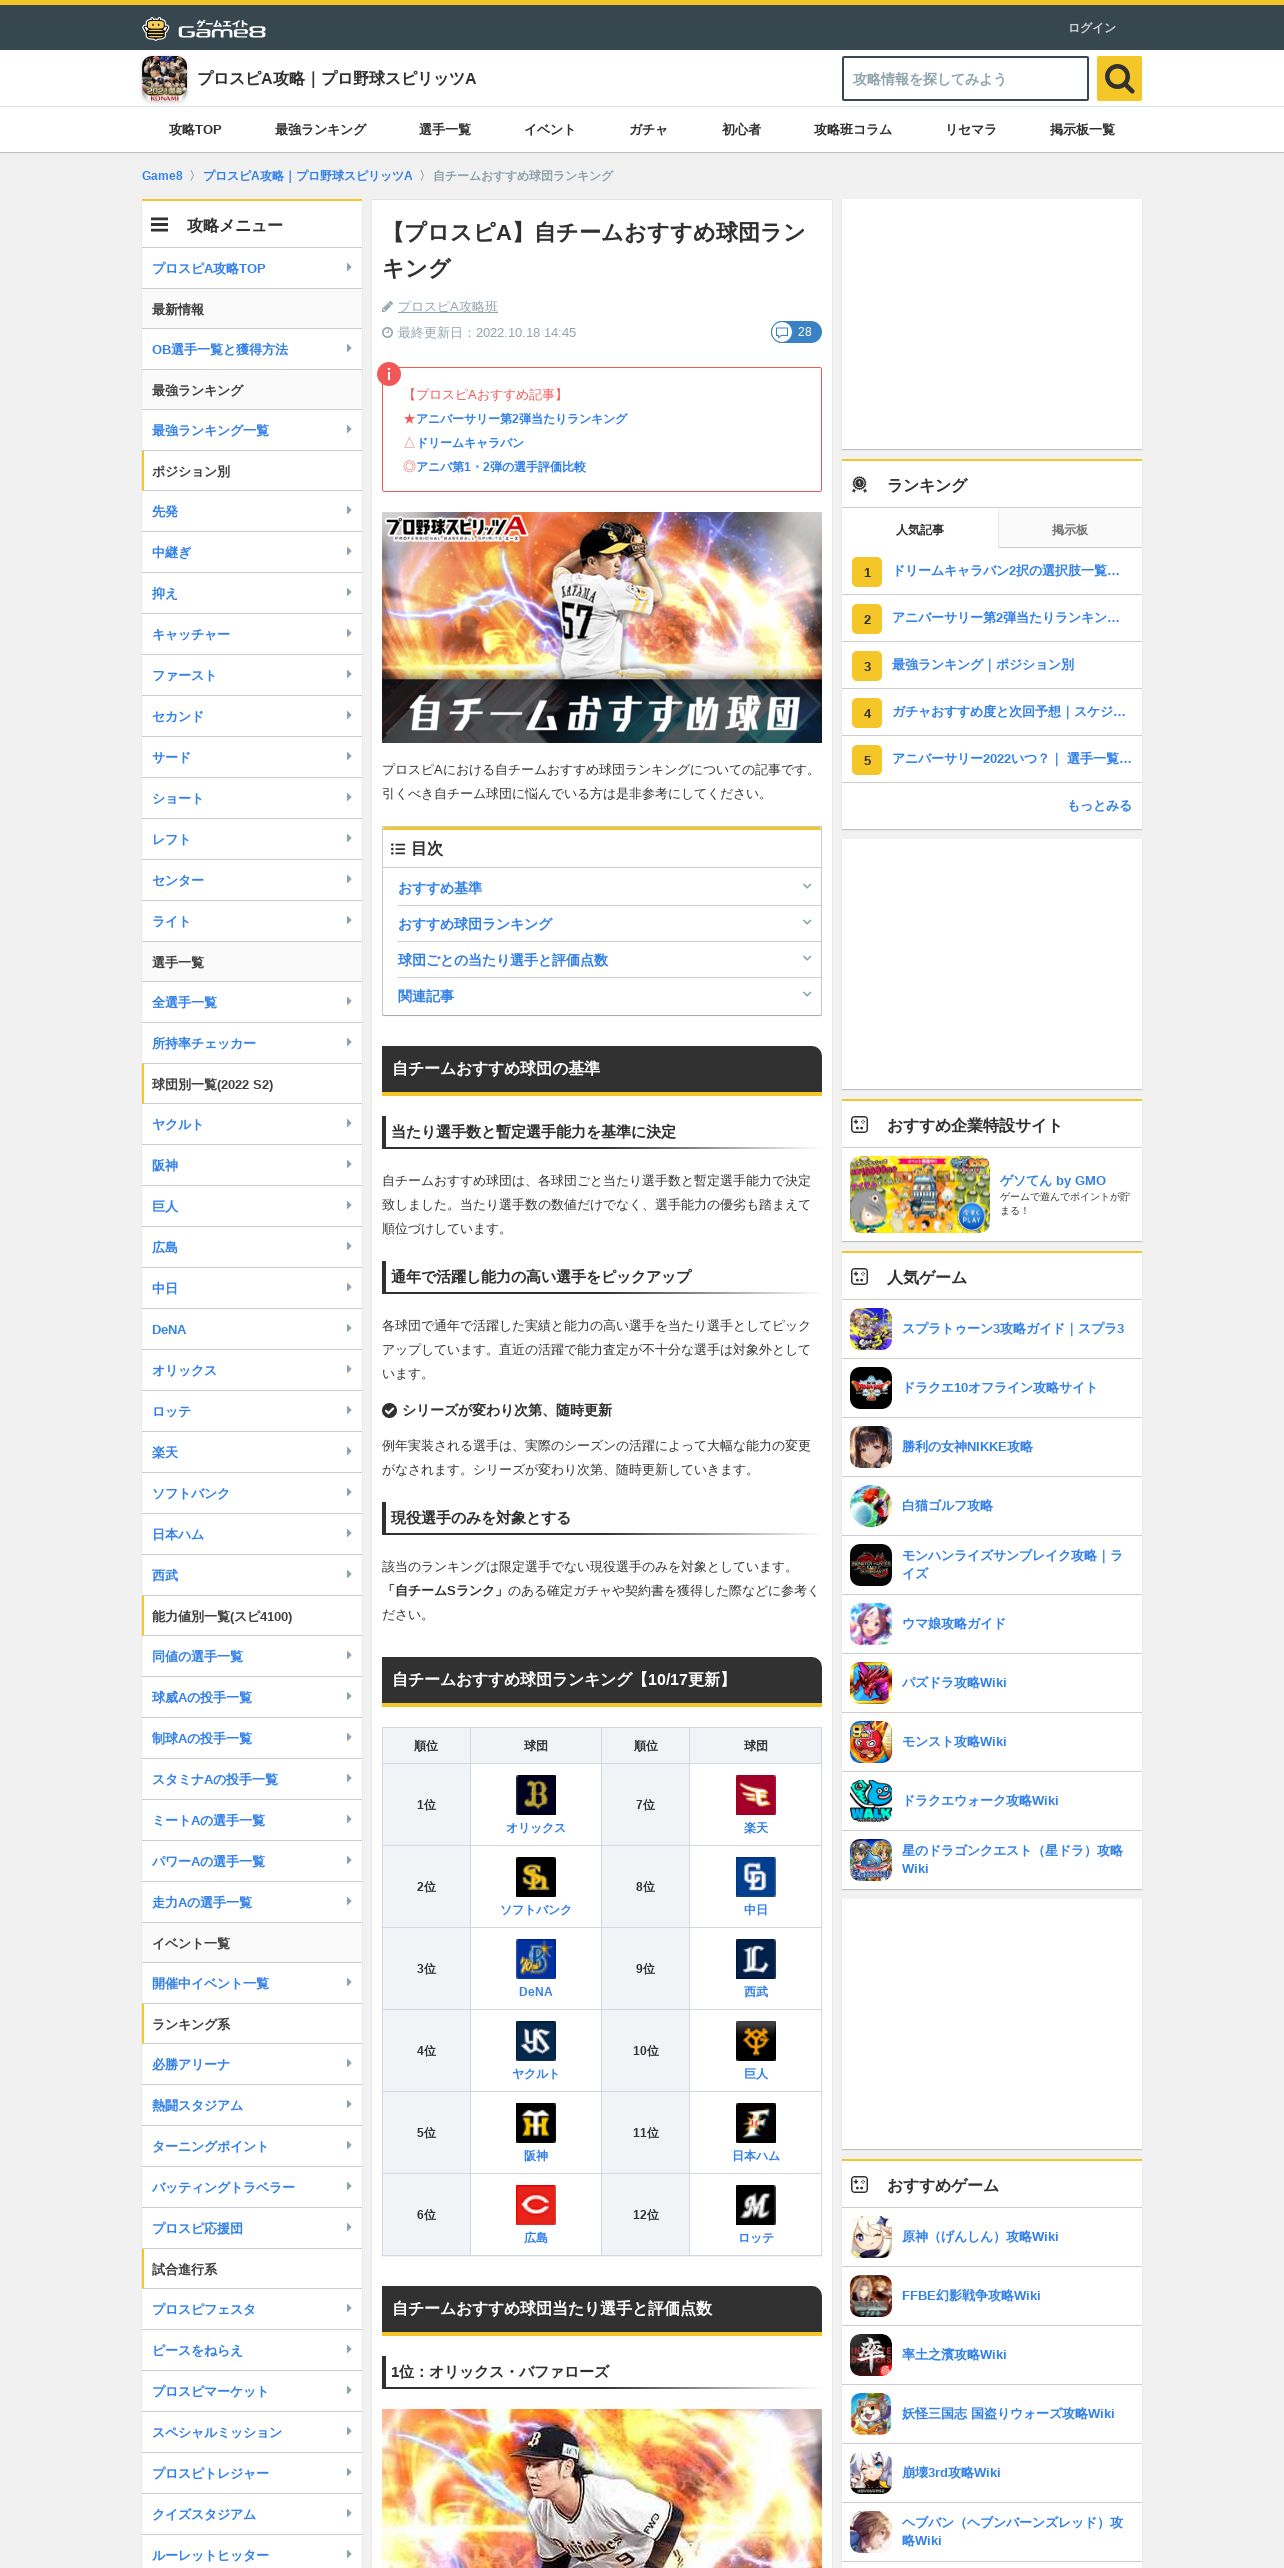
Task: Click the arrow on キャッチャー sidebar row
Action: 348,634
